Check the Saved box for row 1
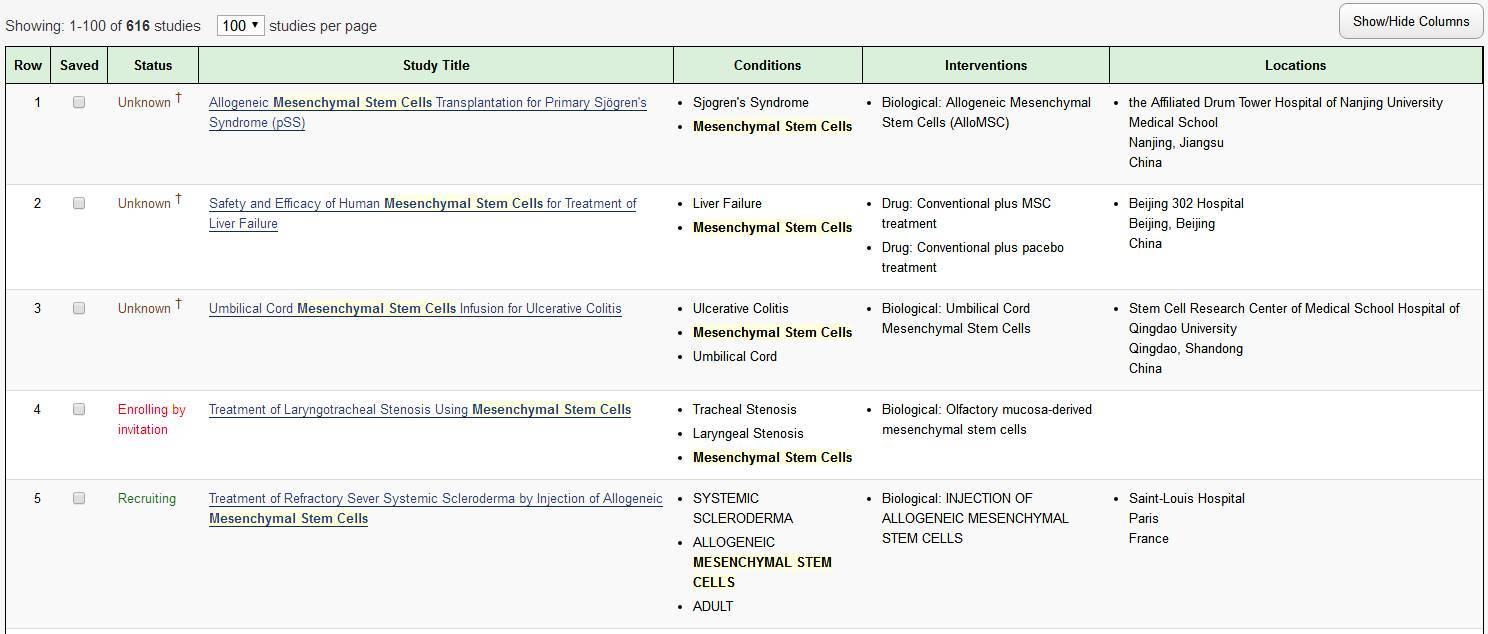Image resolution: width=1488 pixels, height=634 pixels. pos(79,102)
